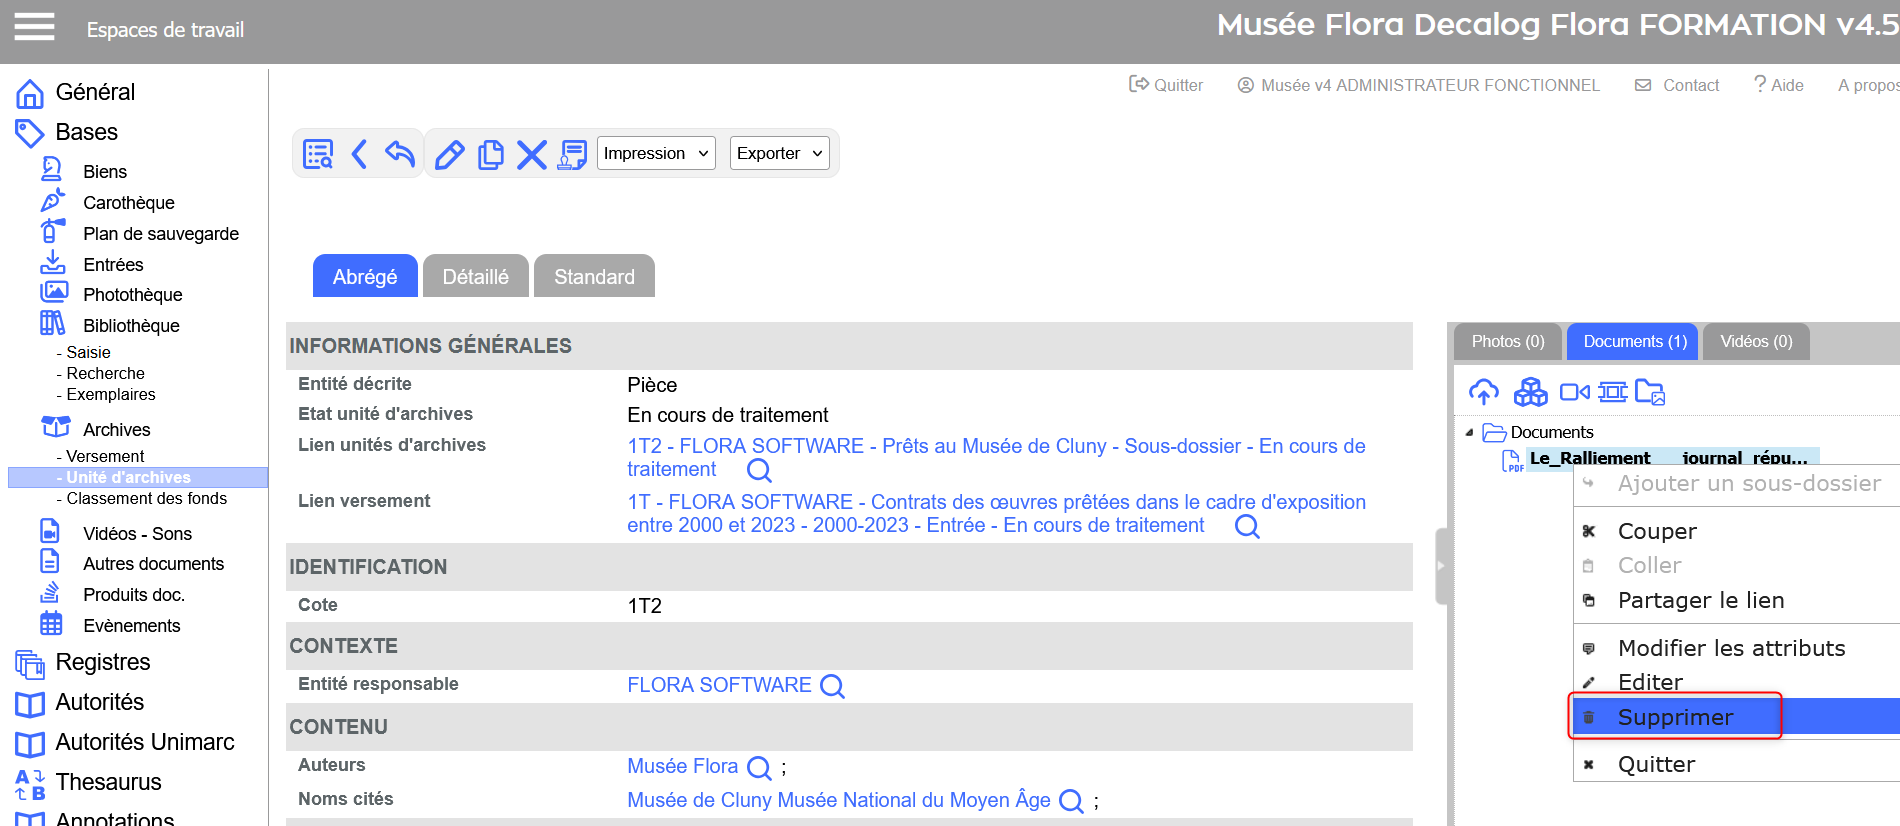Open the hamburger menu

point(34,28)
